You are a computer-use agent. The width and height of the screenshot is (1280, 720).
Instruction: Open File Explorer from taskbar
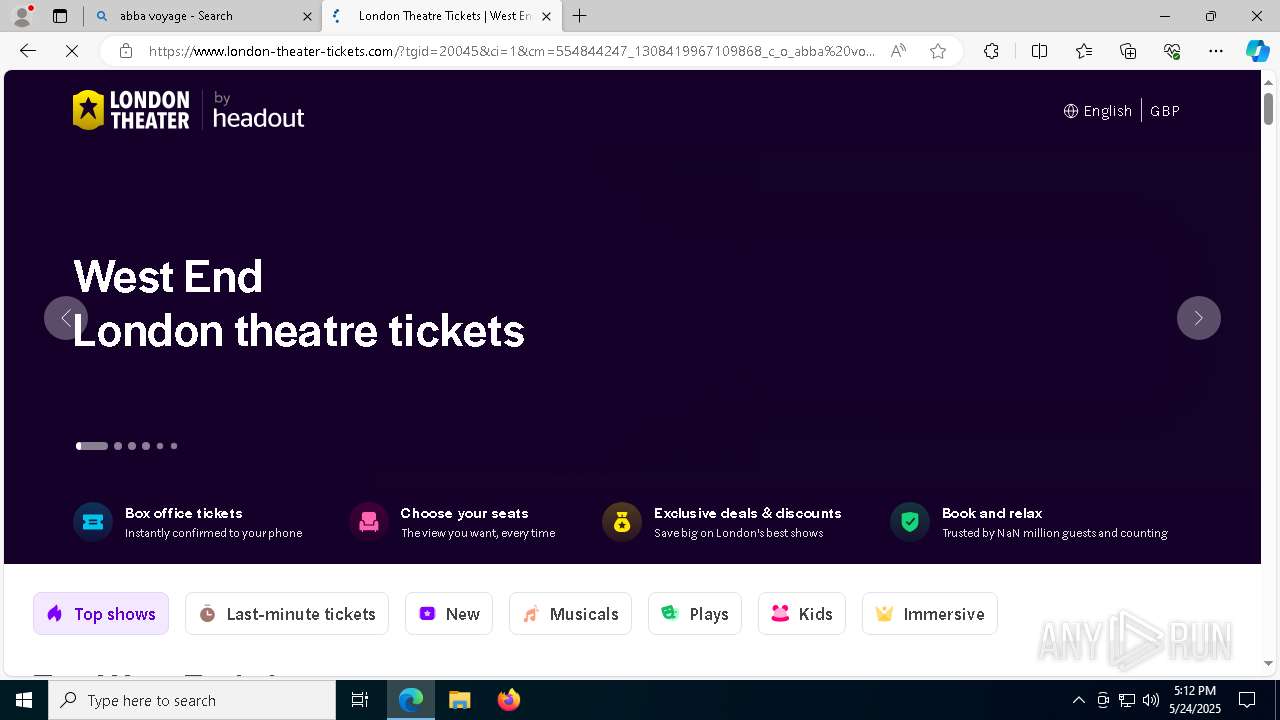[459, 700]
